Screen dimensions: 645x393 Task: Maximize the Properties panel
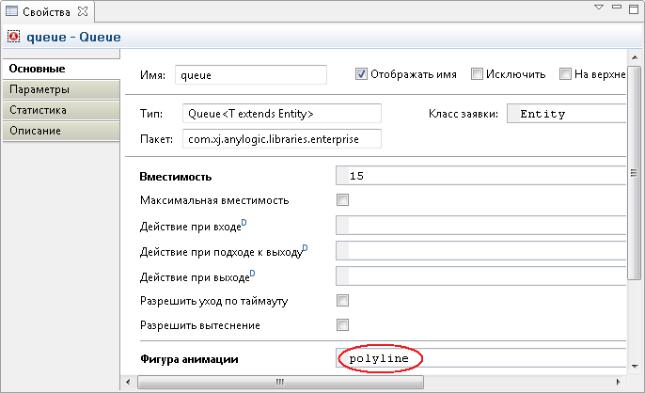coord(633,9)
